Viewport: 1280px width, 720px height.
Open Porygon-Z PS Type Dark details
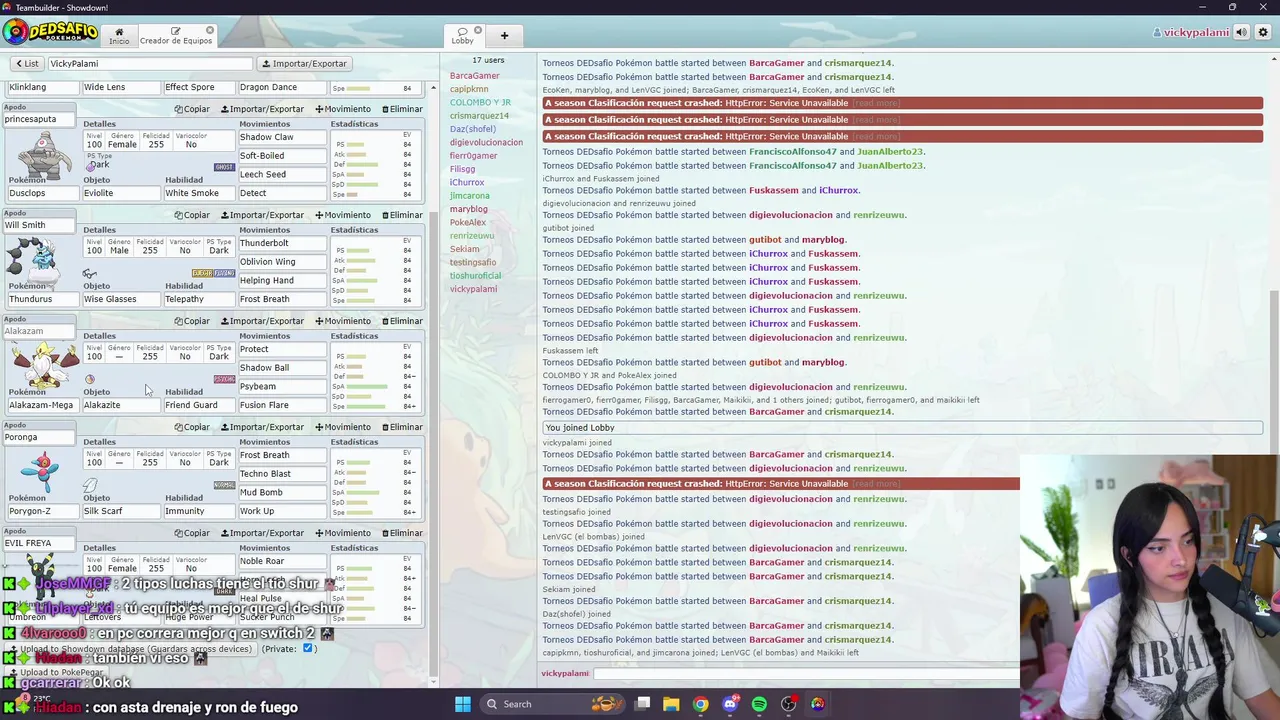tap(219, 458)
